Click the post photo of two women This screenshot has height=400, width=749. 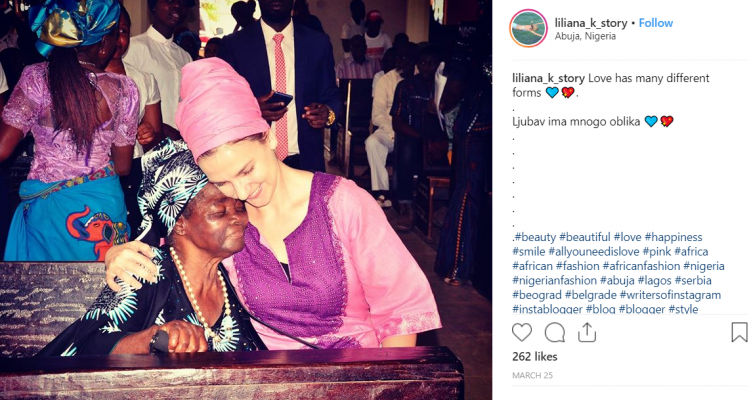pos(246,200)
